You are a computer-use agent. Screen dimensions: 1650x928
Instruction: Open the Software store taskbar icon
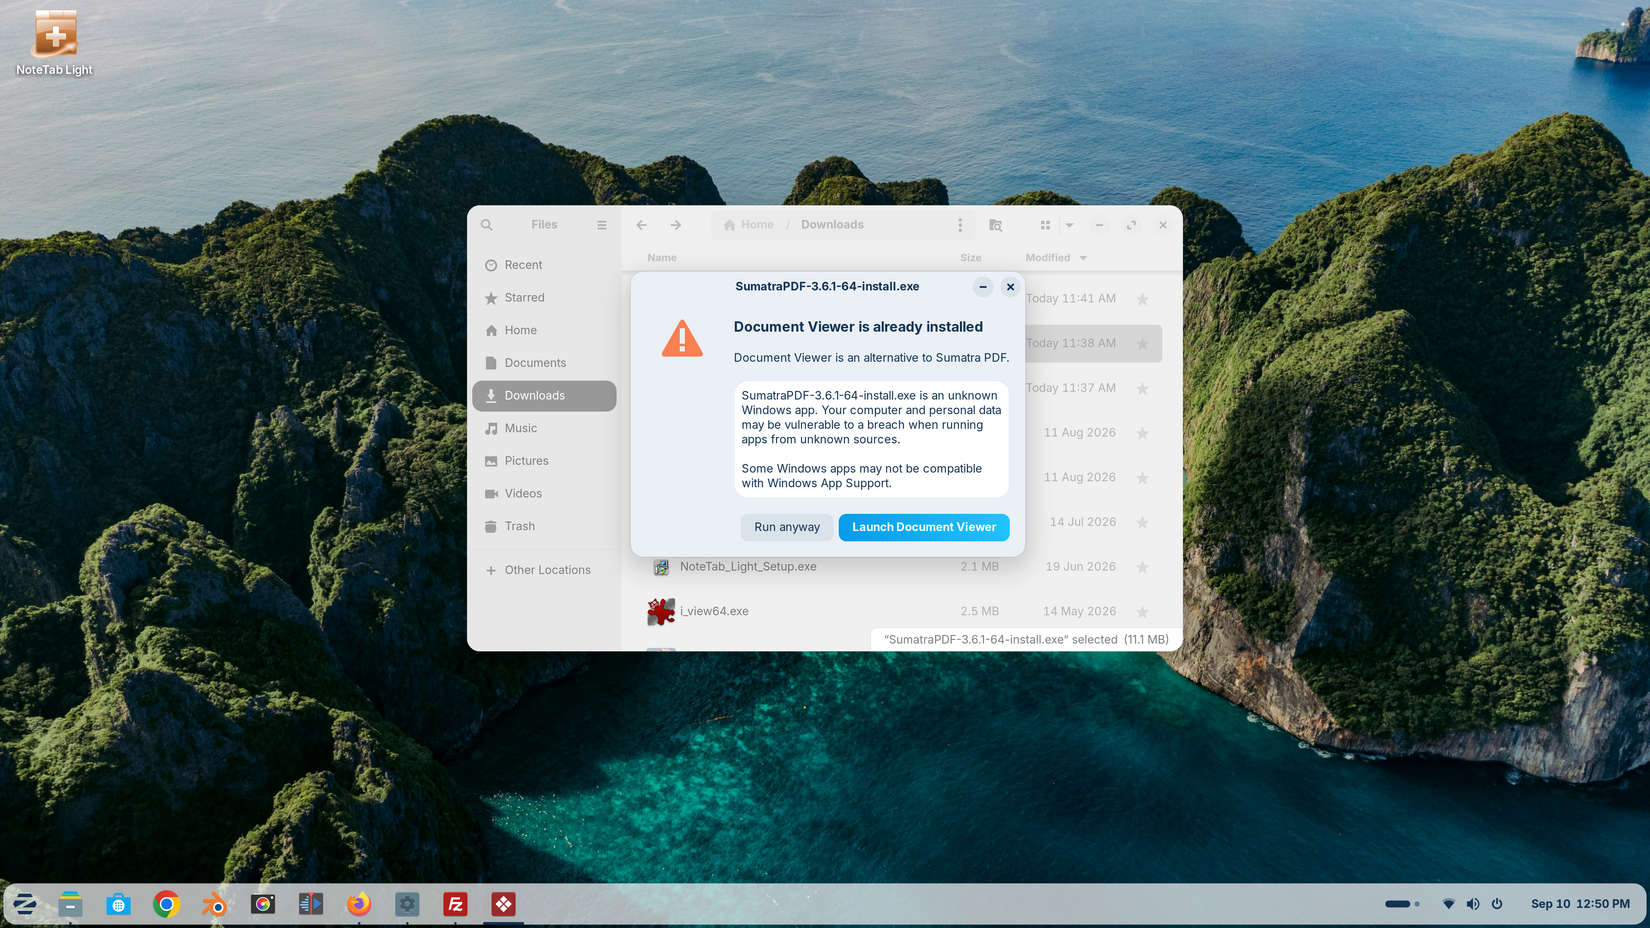(x=118, y=905)
